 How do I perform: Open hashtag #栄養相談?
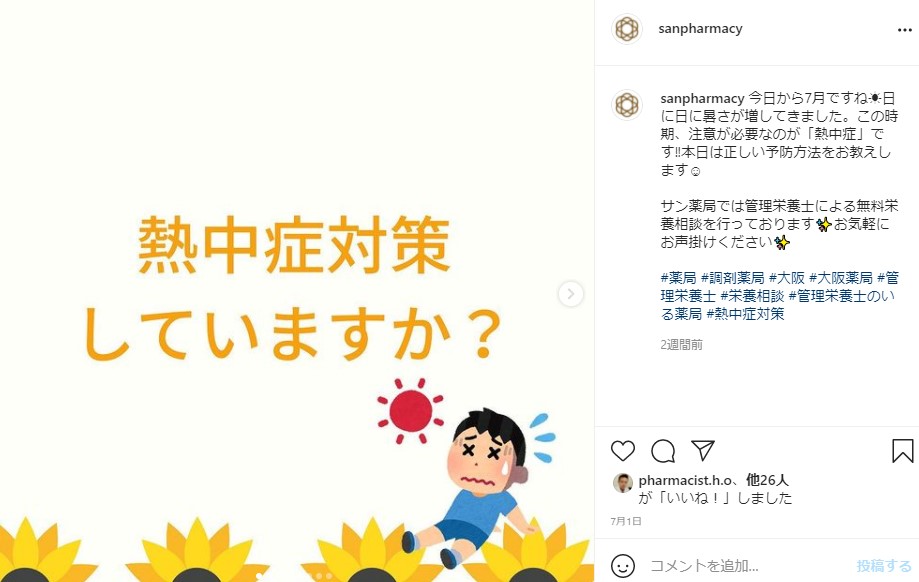click(x=752, y=295)
